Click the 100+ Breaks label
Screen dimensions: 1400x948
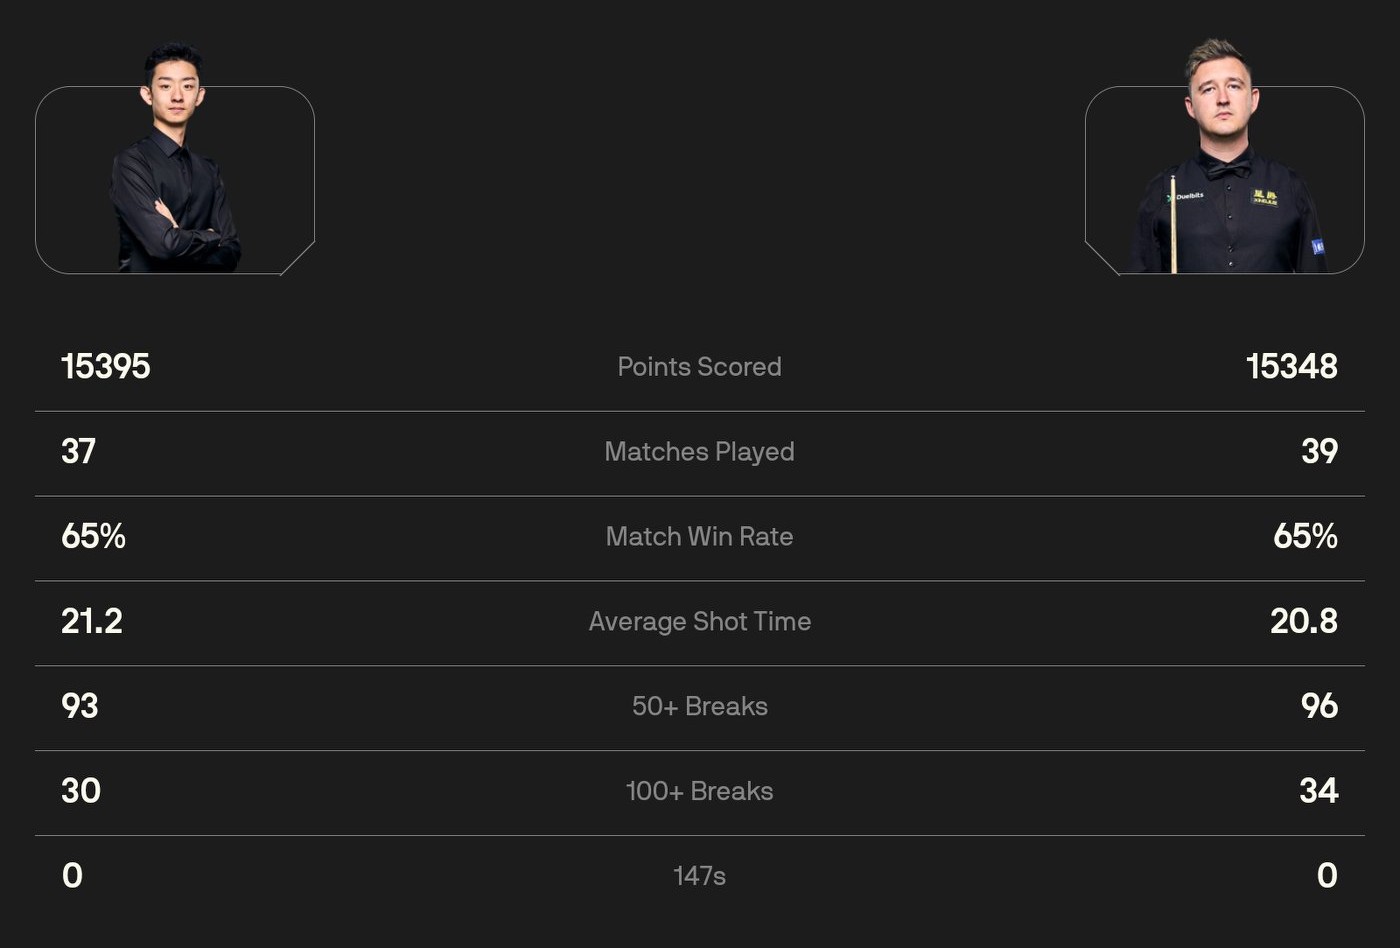tap(699, 792)
